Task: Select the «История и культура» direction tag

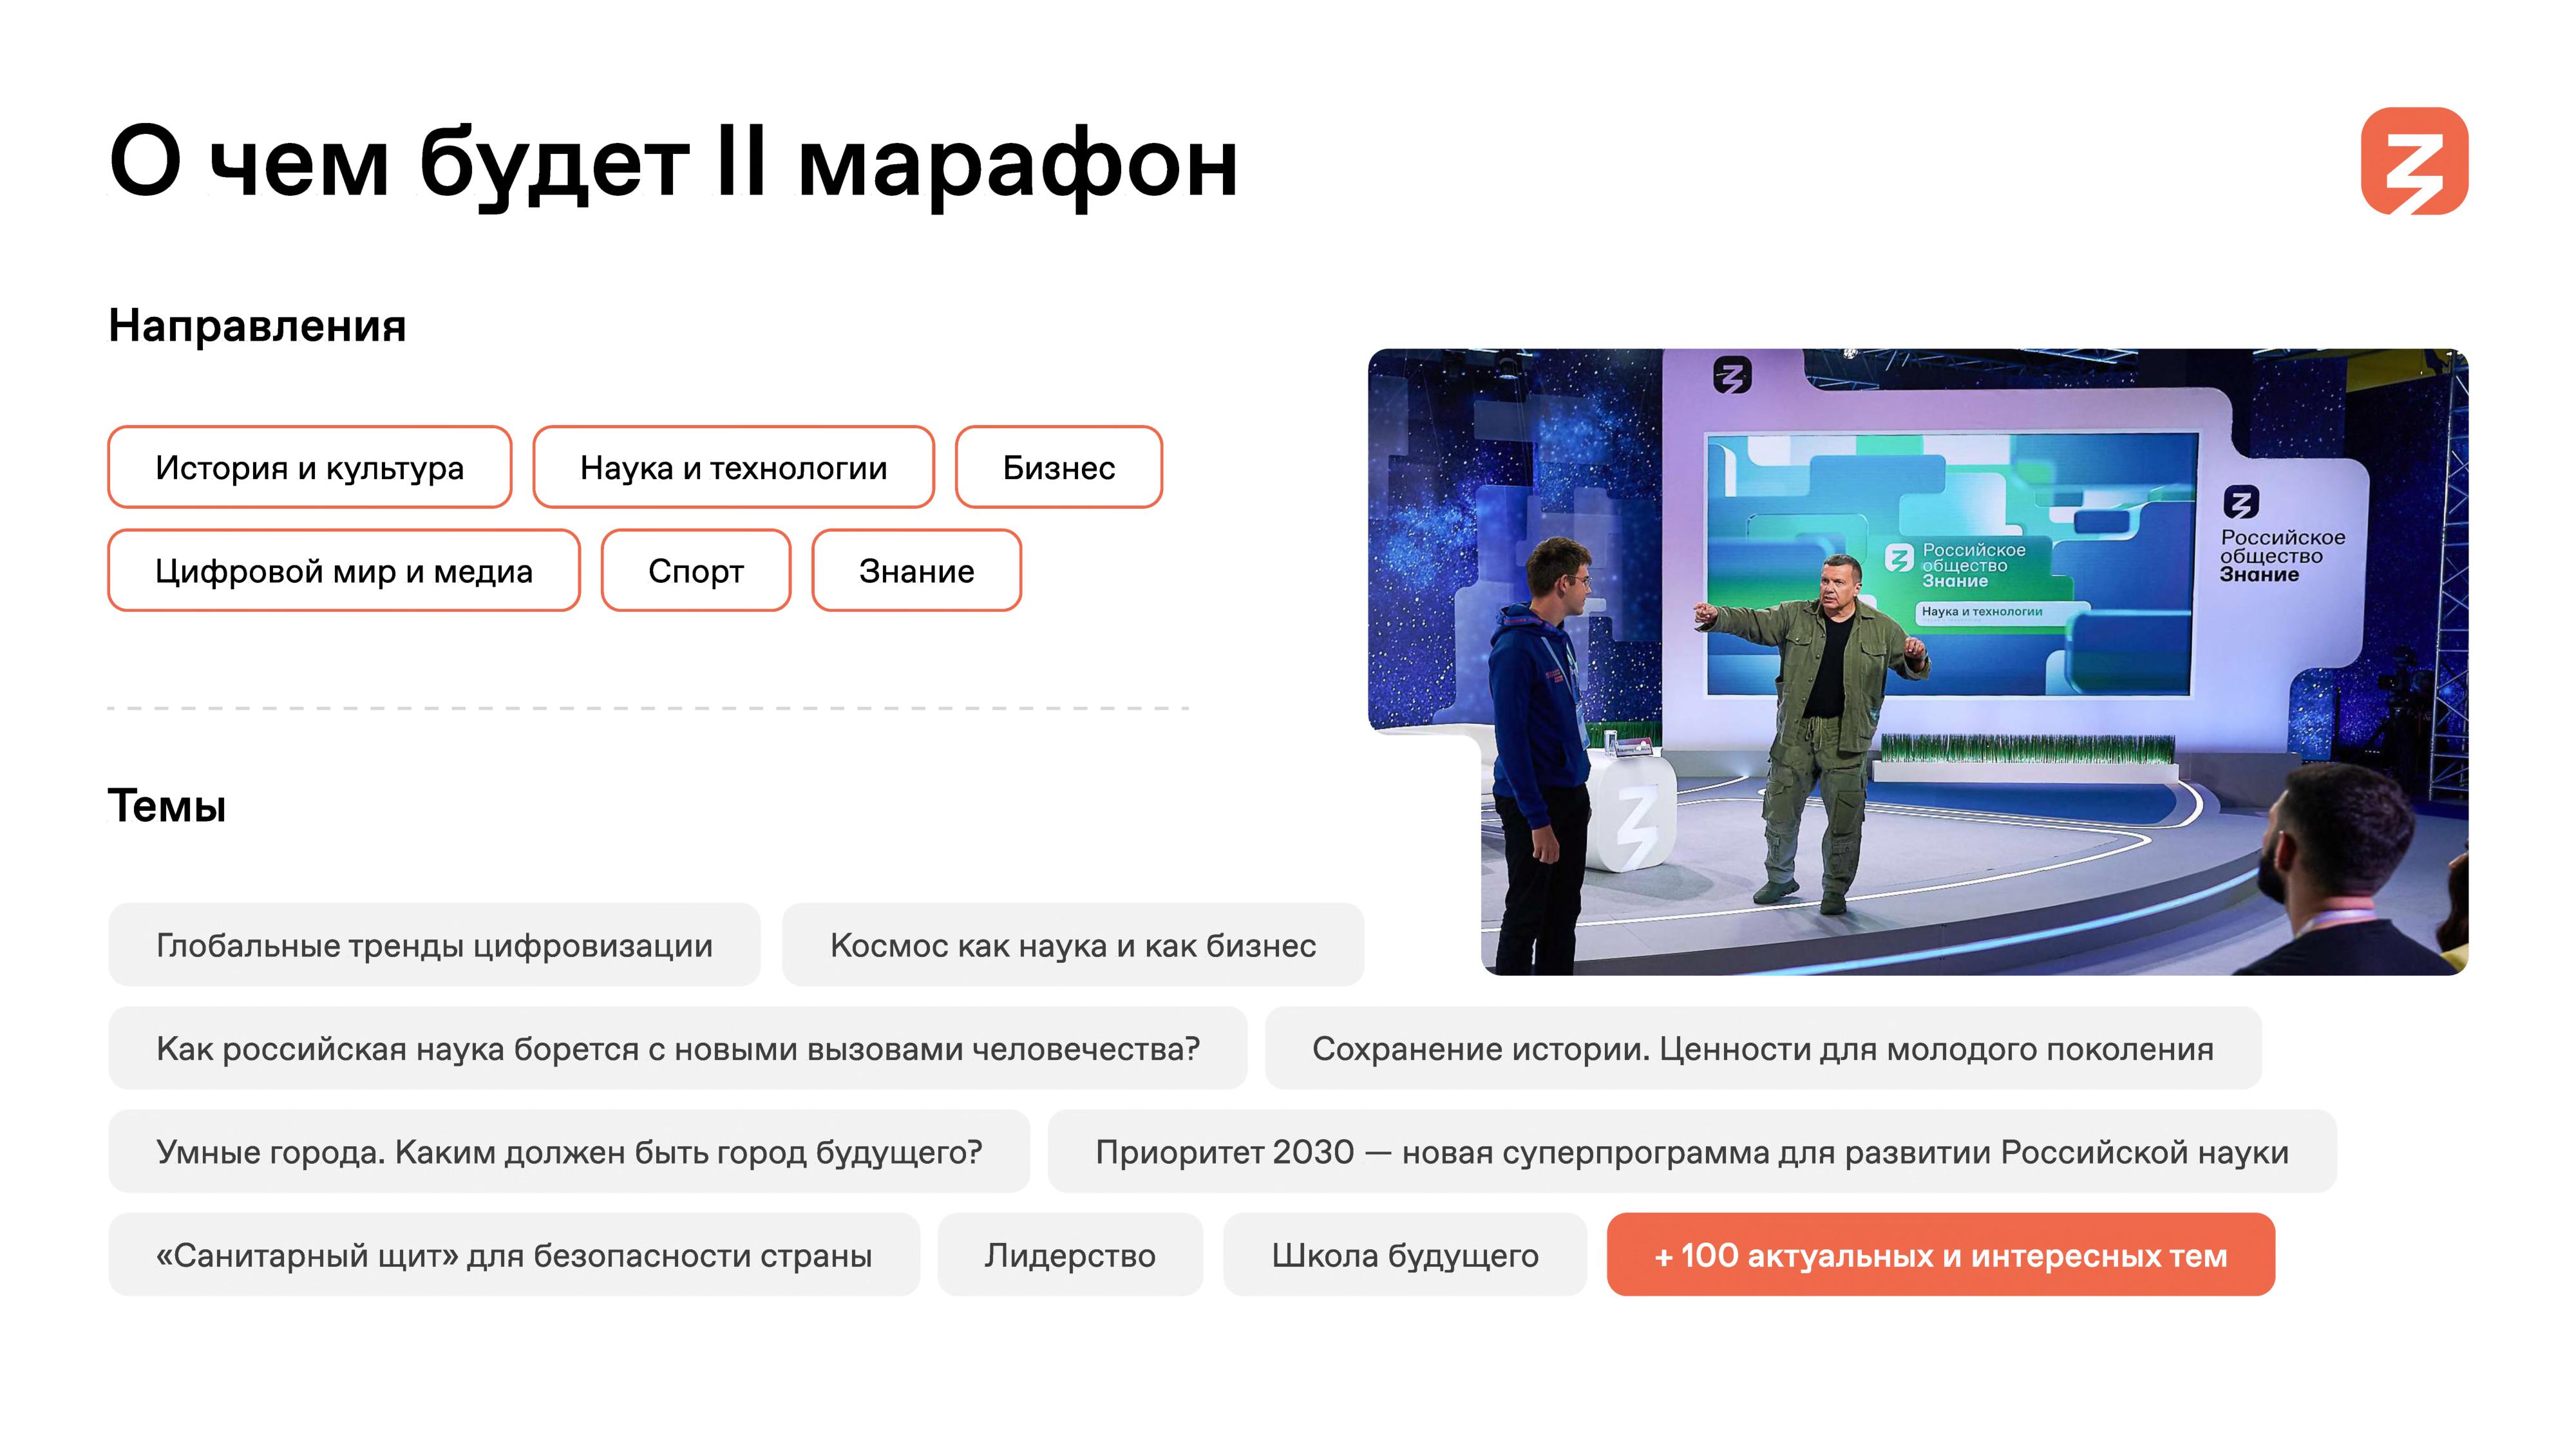Action: point(310,467)
